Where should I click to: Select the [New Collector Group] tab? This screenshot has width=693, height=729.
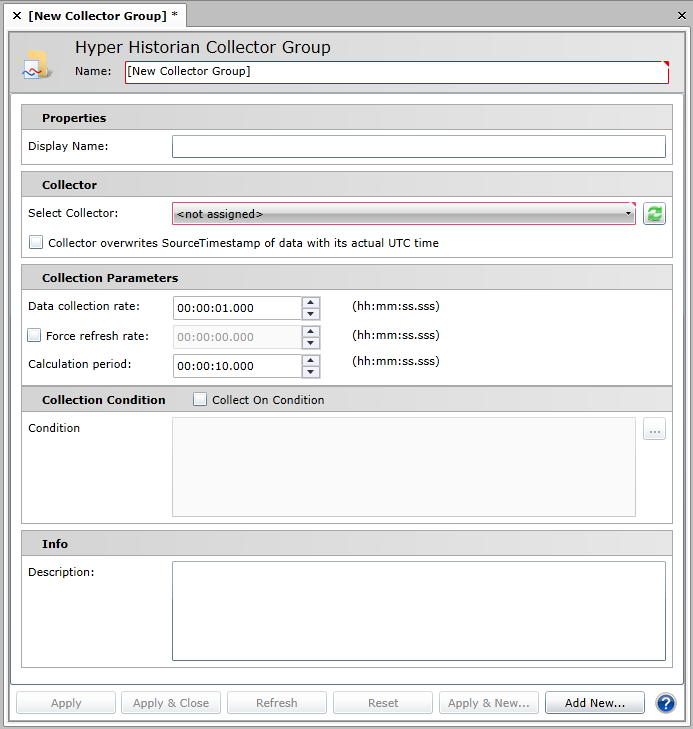click(99, 16)
